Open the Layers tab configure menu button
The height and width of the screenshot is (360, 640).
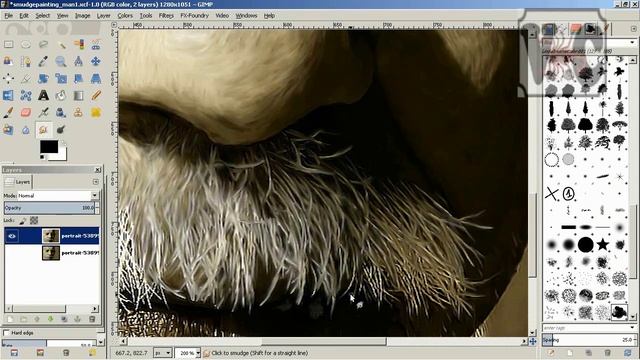(96, 182)
